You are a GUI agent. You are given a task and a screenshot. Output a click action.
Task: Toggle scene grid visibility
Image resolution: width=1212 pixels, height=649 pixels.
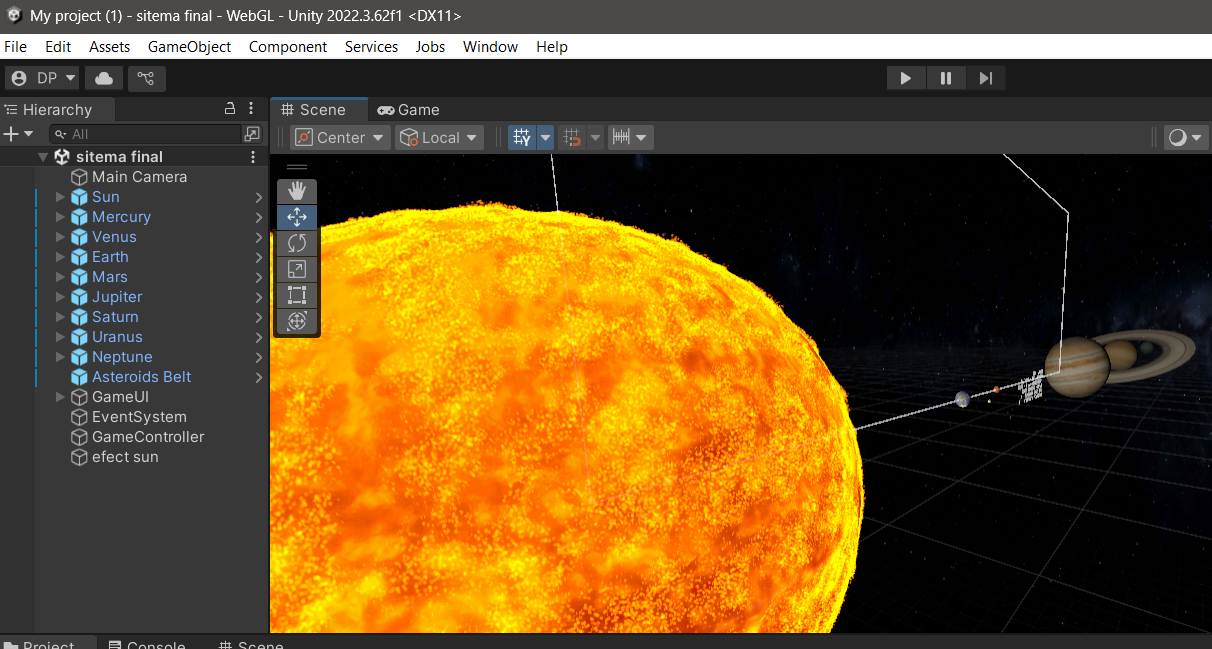pos(522,138)
